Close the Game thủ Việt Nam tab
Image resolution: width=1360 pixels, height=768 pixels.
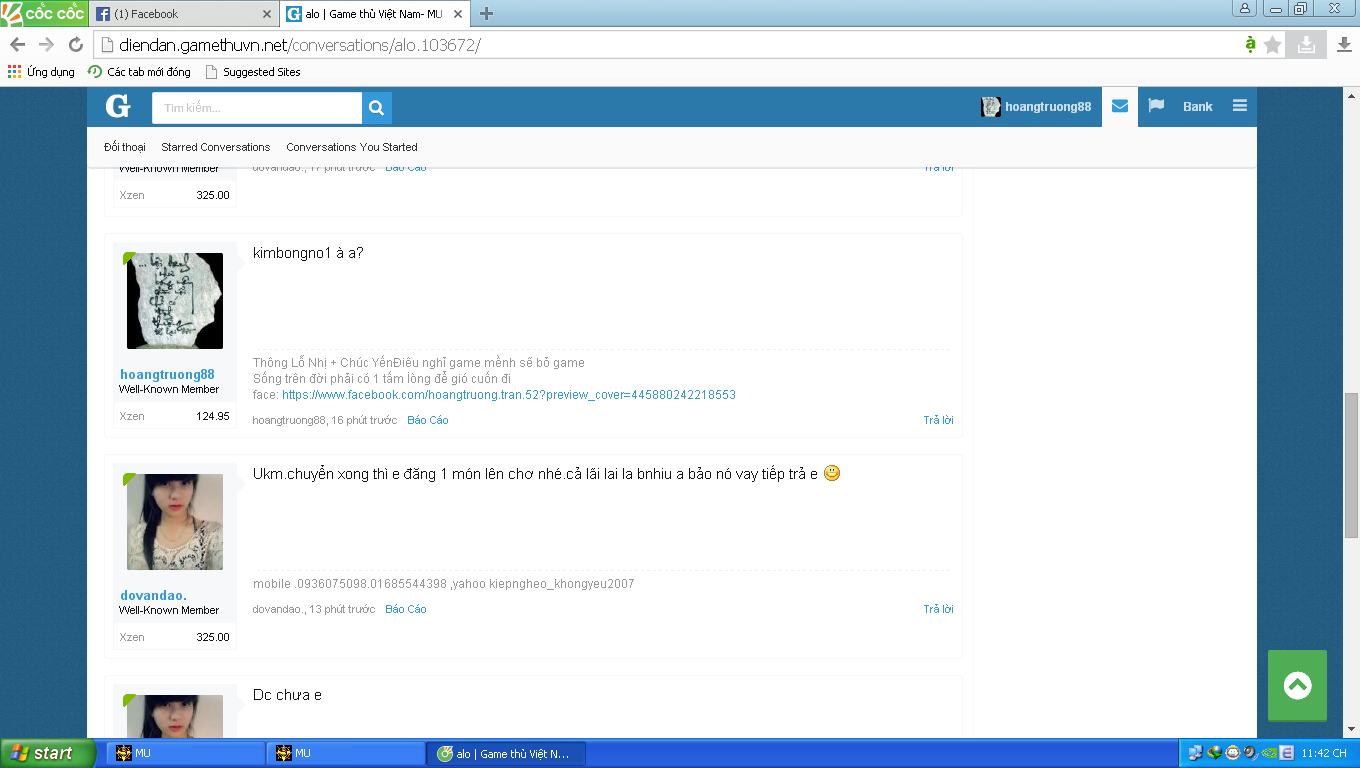click(x=458, y=14)
